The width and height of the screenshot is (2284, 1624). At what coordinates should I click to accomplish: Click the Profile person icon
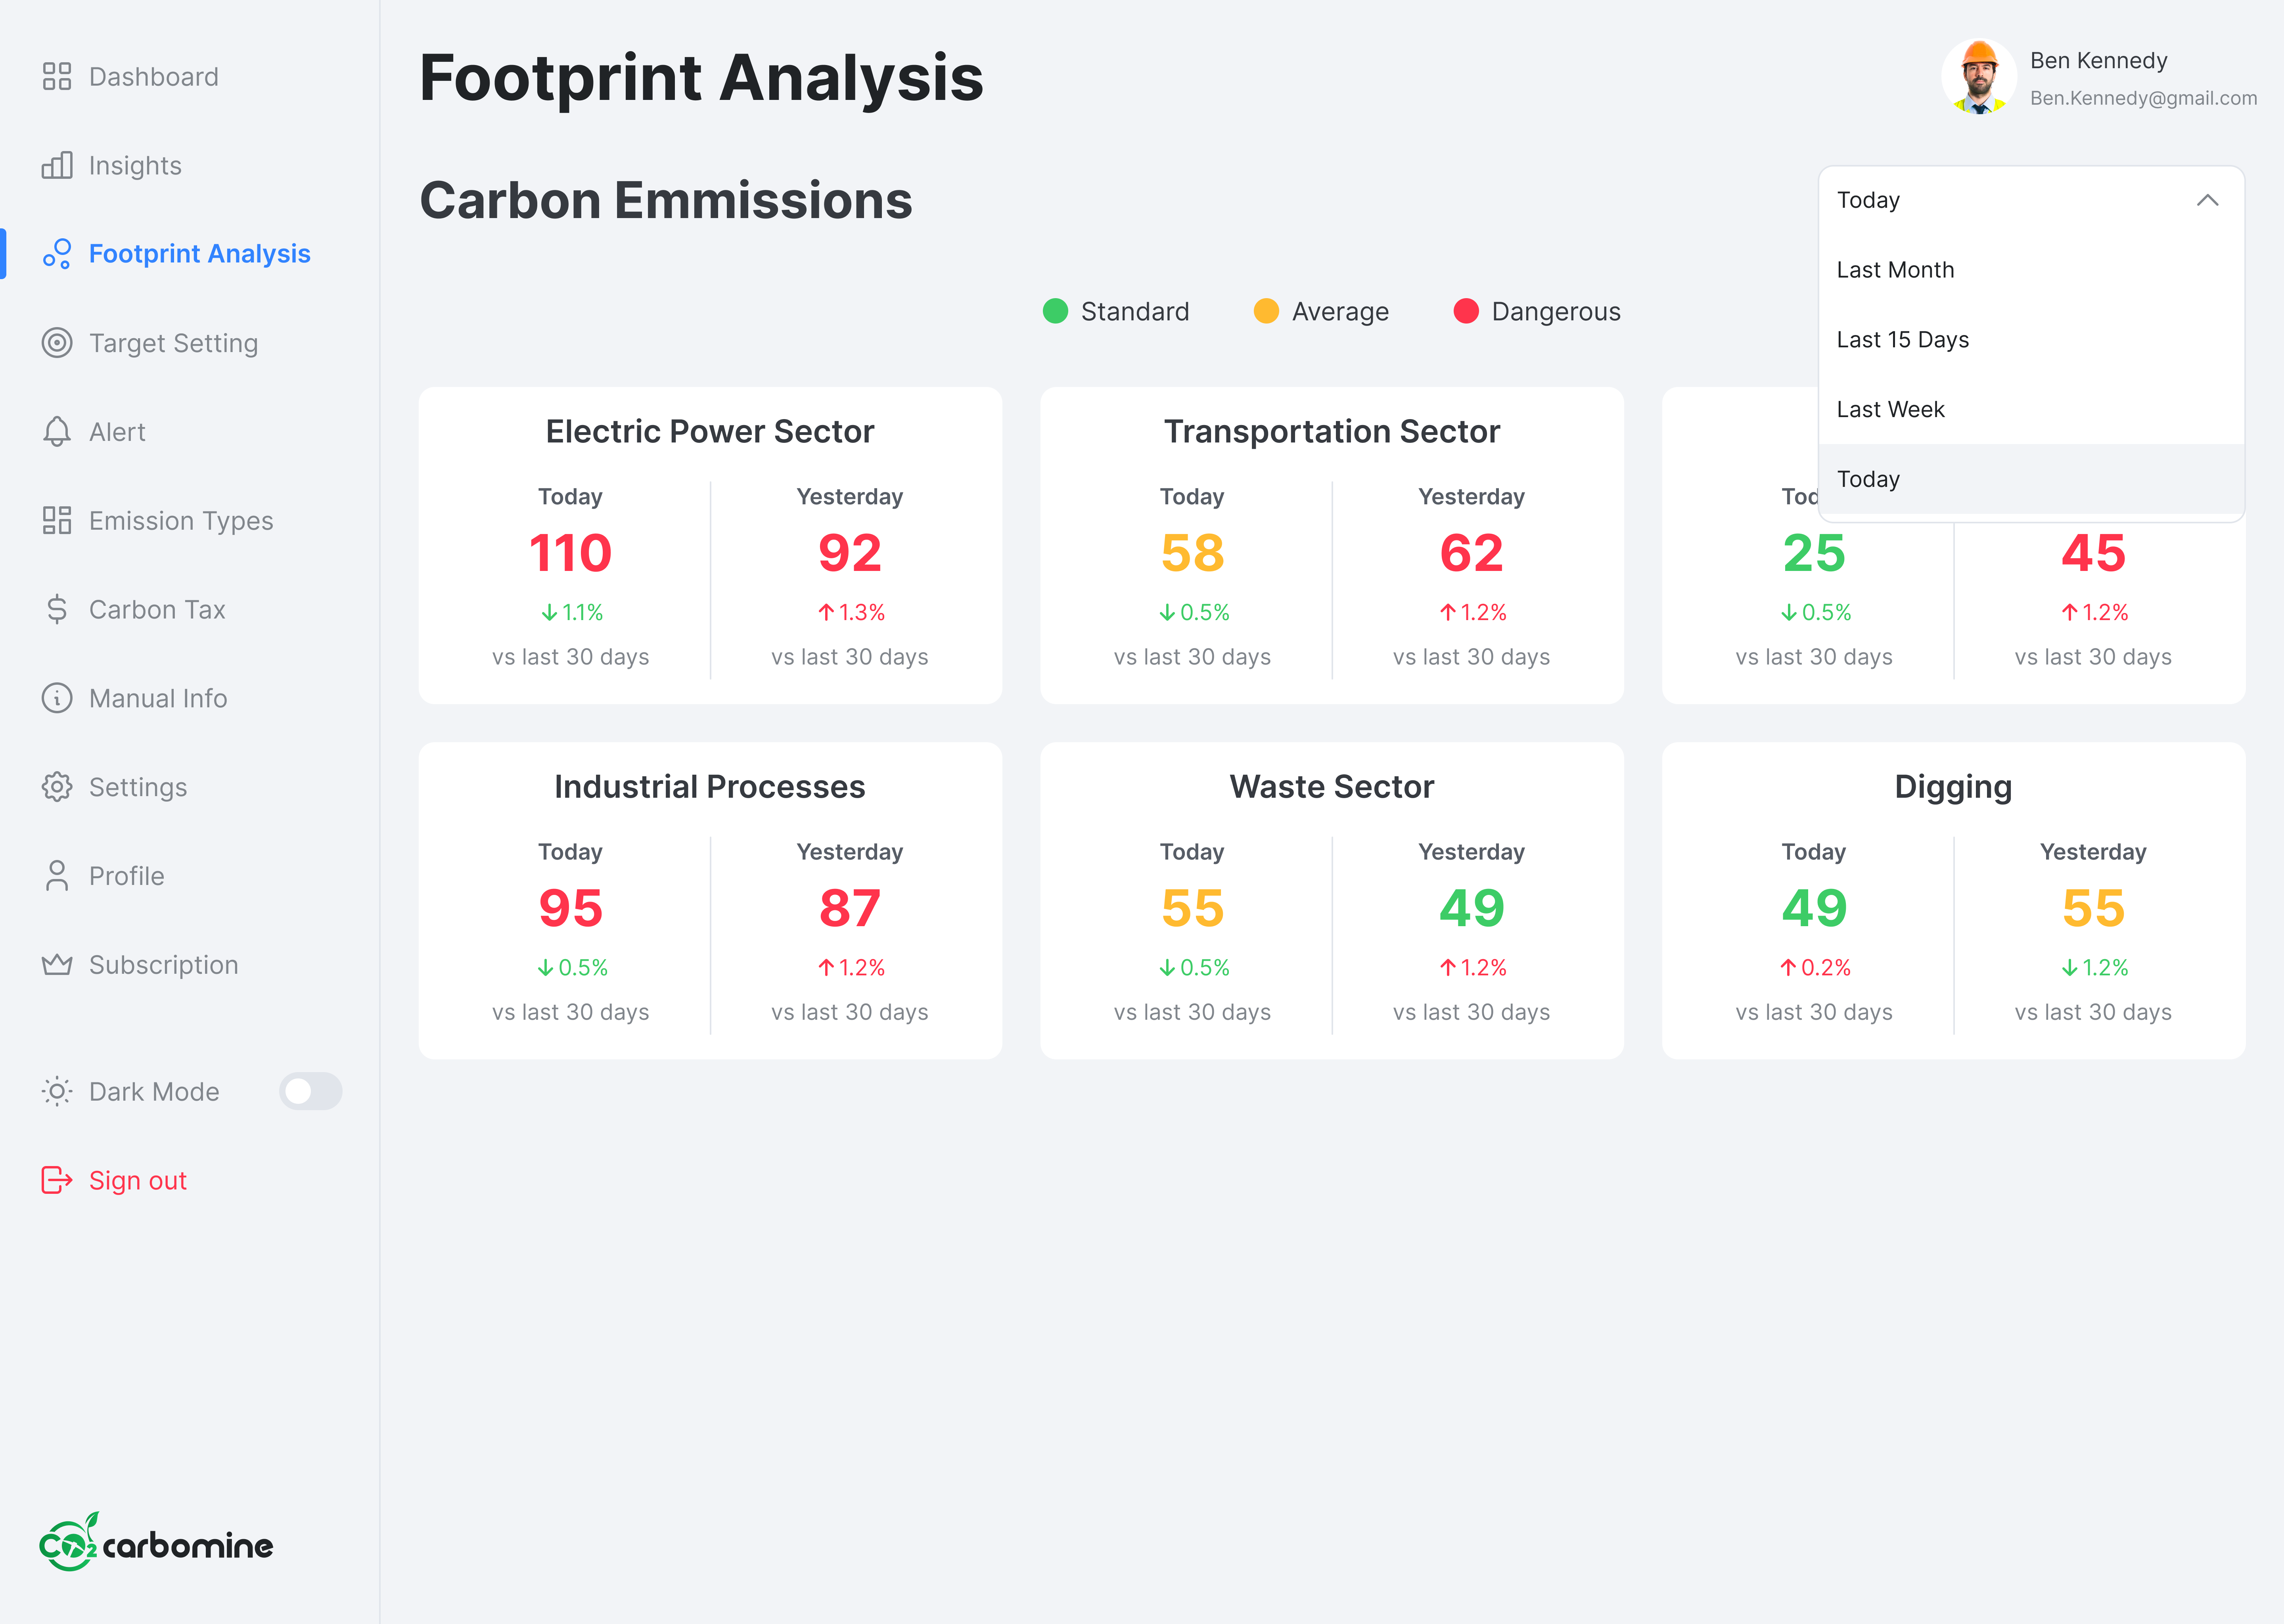click(x=57, y=876)
